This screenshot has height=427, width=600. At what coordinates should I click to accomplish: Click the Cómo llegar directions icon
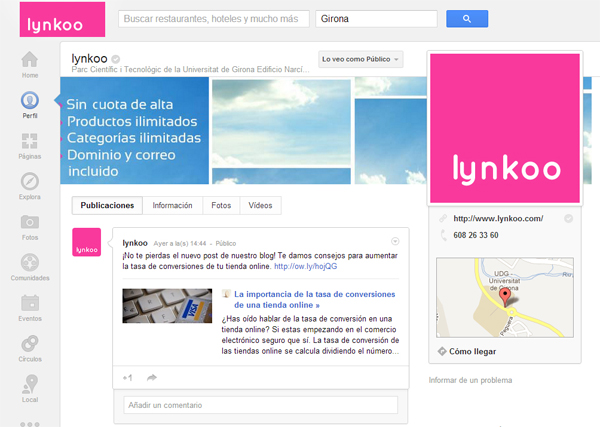[442, 351]
